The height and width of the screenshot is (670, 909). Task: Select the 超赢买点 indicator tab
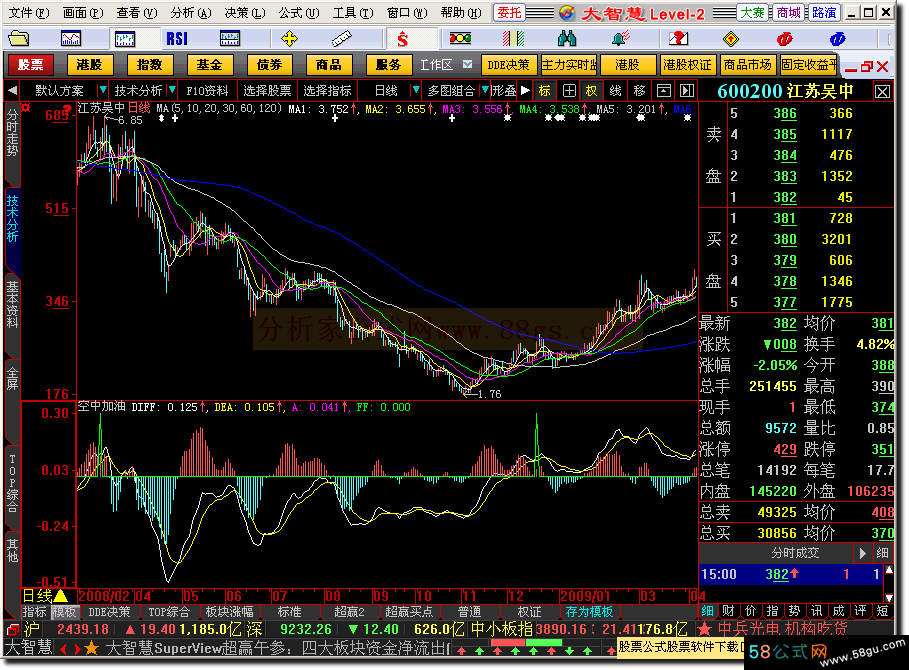[x=409, y=611]
